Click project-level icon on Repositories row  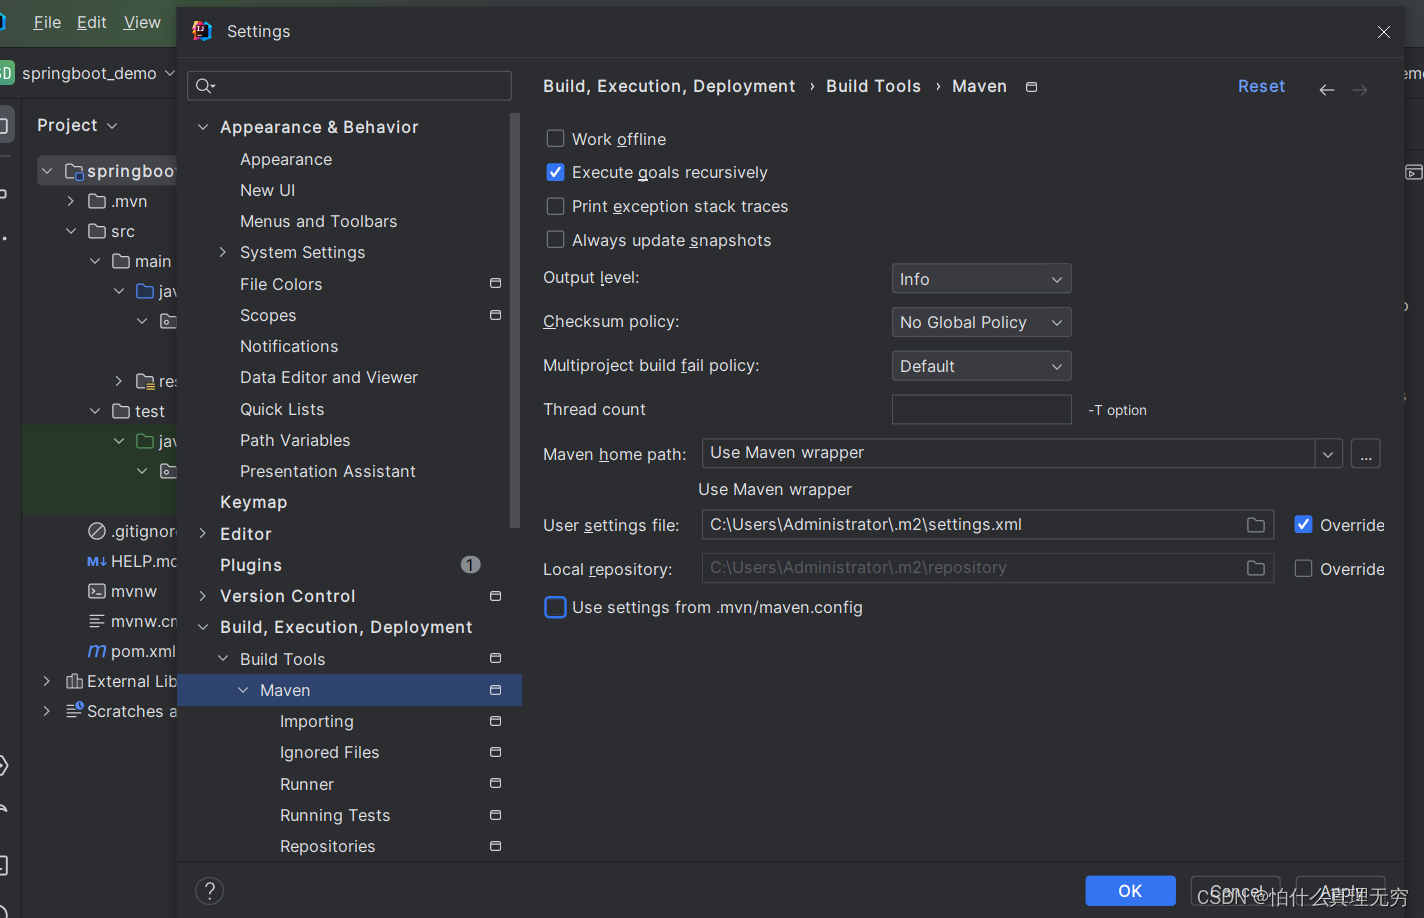coord(495,846)
